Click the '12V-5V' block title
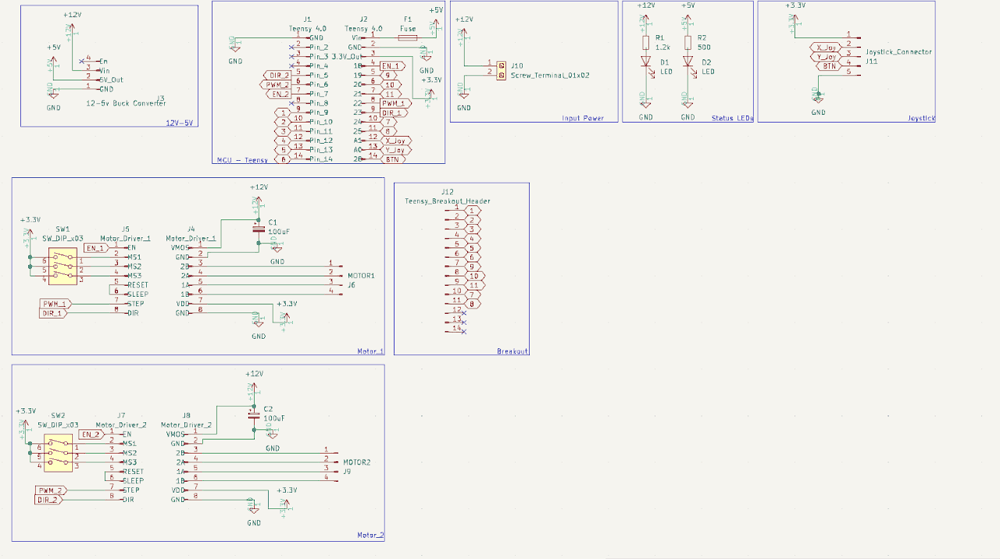The image size is (1000, 559). 179,123
